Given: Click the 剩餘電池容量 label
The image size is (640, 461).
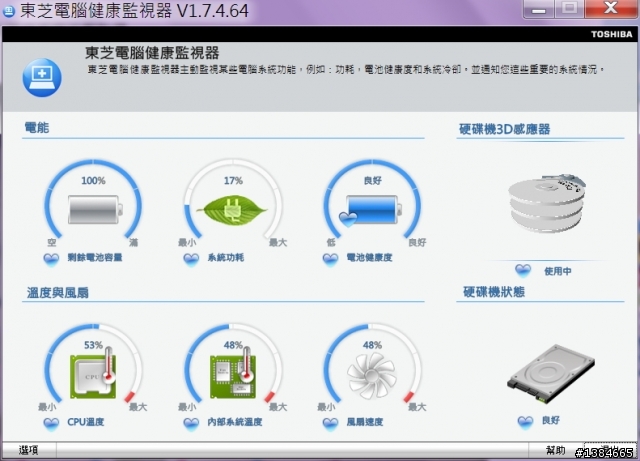Looking at the screenshot, I should 95,258.
